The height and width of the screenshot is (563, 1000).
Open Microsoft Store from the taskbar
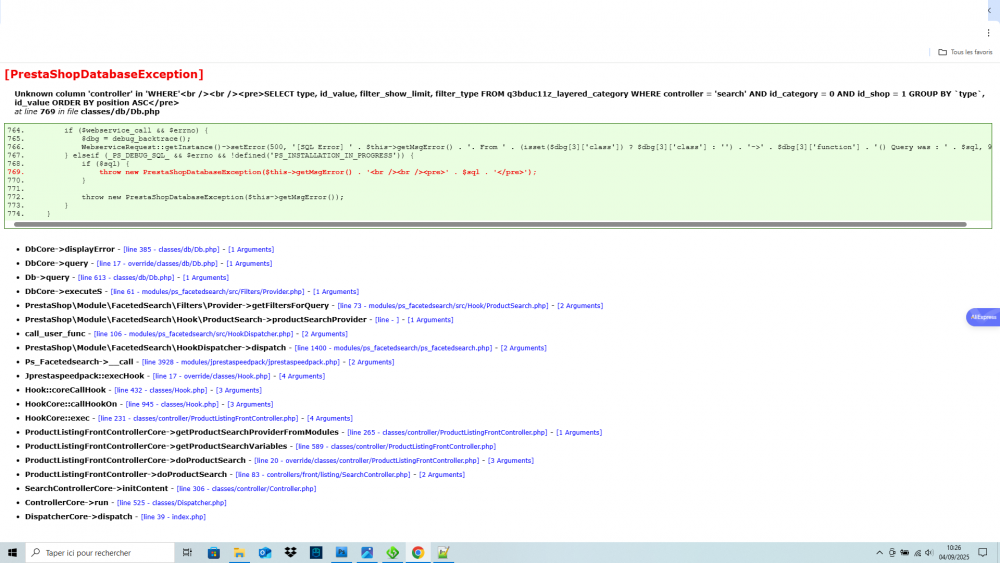pos(214,553)
